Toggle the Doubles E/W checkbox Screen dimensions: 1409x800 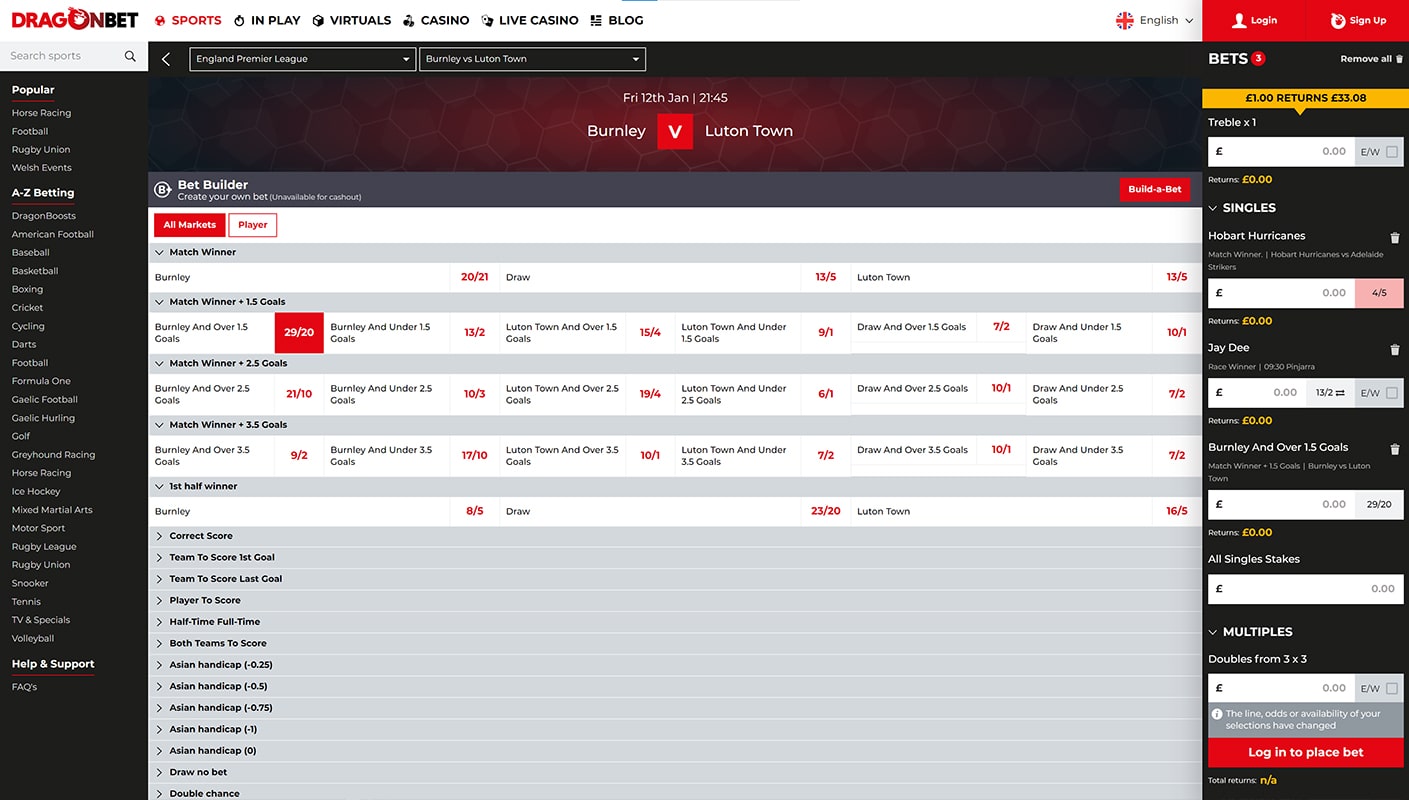(x=1392, y=688)
